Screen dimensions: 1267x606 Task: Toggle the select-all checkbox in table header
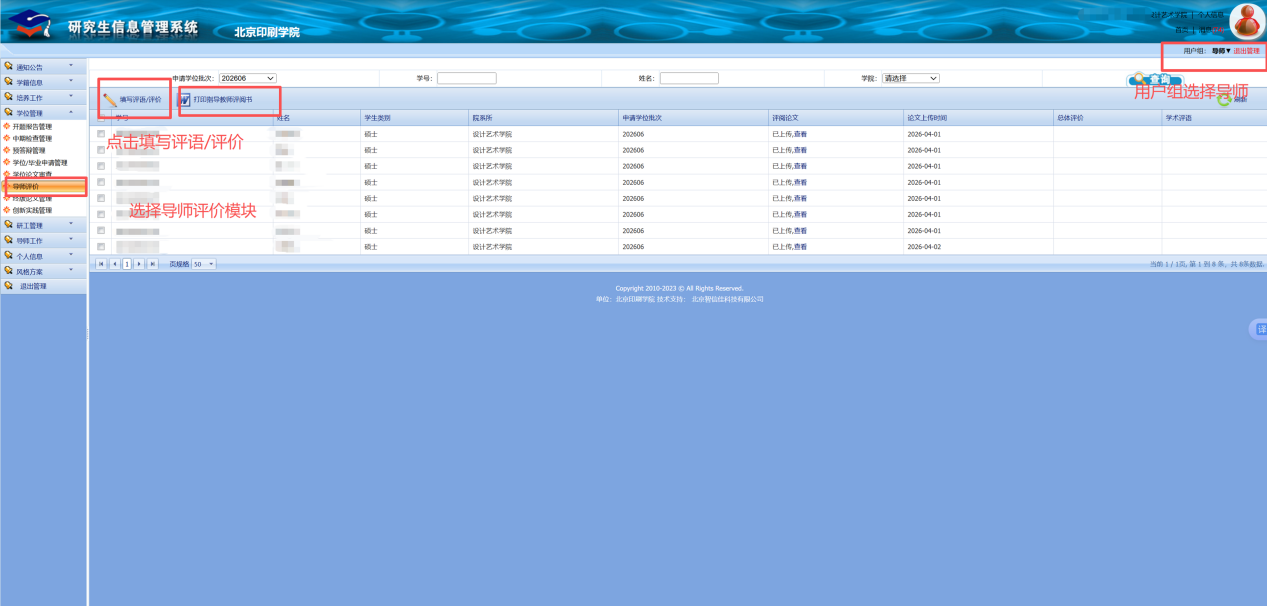101,118
